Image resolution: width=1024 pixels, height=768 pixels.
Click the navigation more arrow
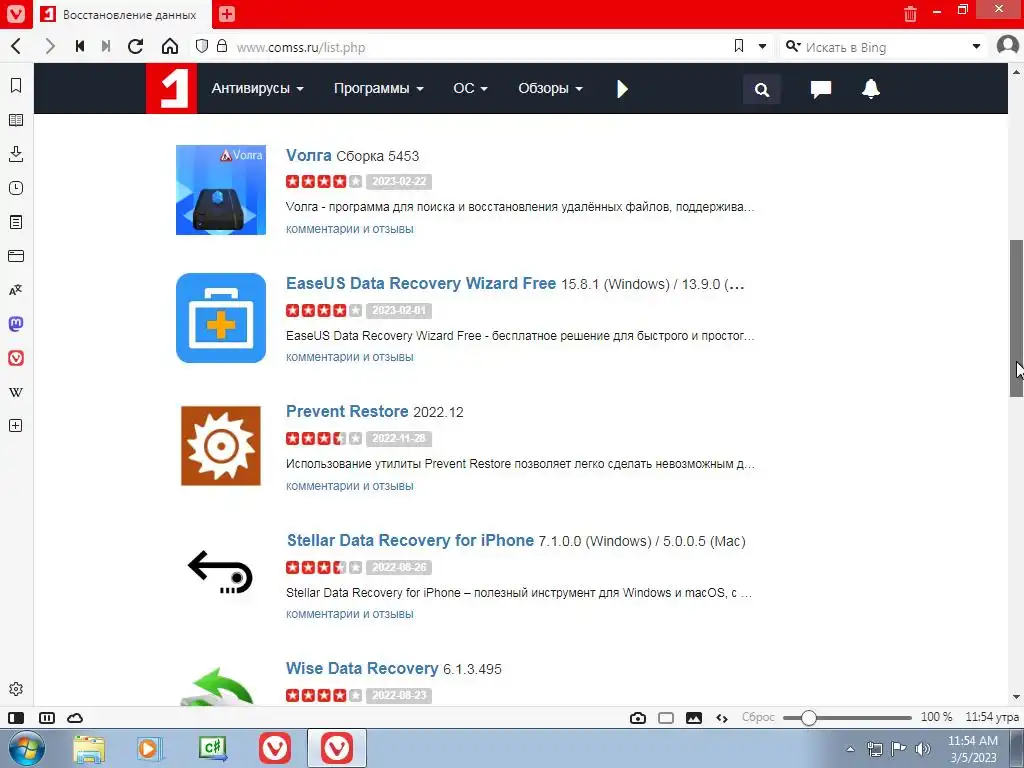coord(622,89)
